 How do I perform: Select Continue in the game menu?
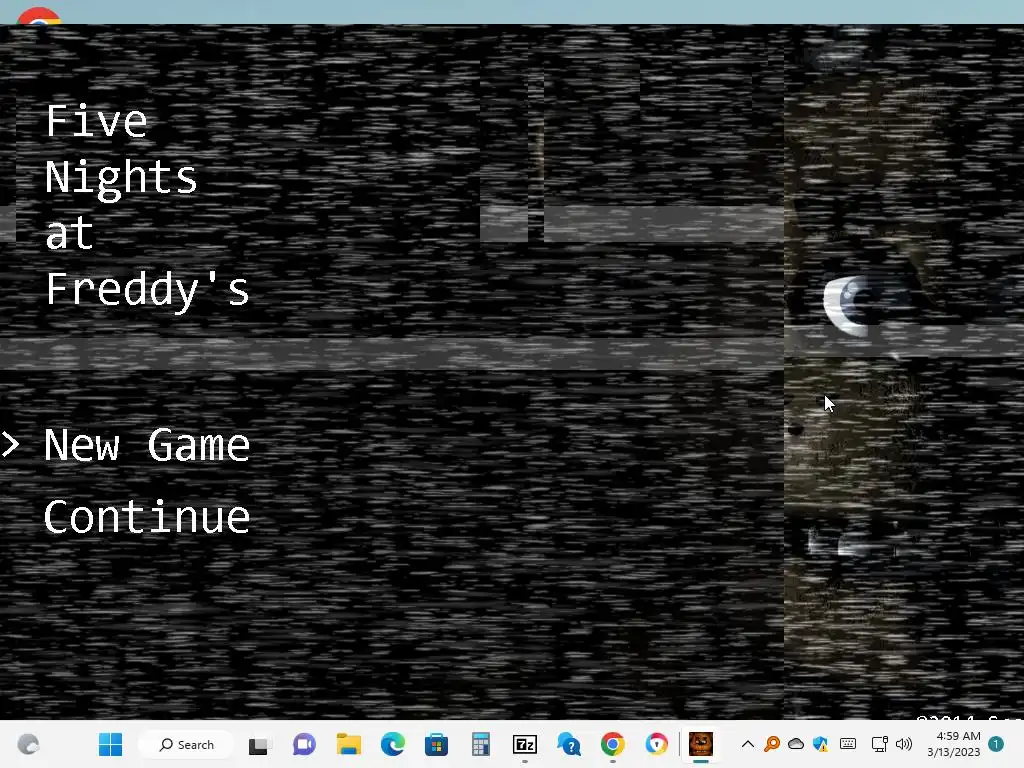pos(147,517)
